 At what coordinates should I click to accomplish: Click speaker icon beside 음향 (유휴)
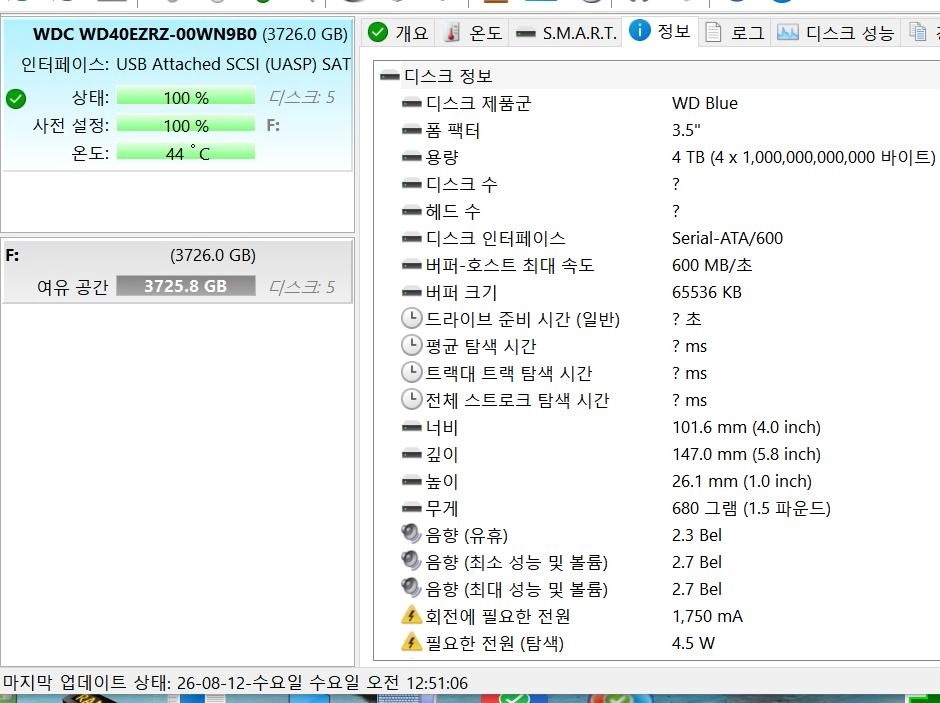[x=411, y=534]
